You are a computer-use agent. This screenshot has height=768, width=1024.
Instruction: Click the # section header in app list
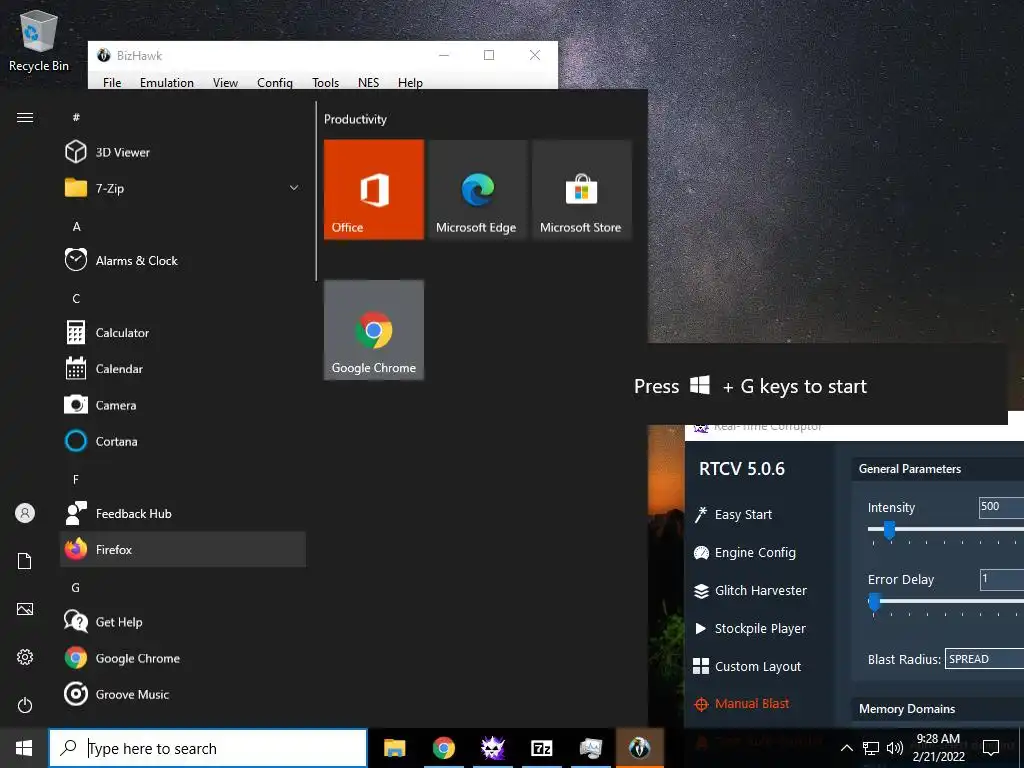click(76, 117)
